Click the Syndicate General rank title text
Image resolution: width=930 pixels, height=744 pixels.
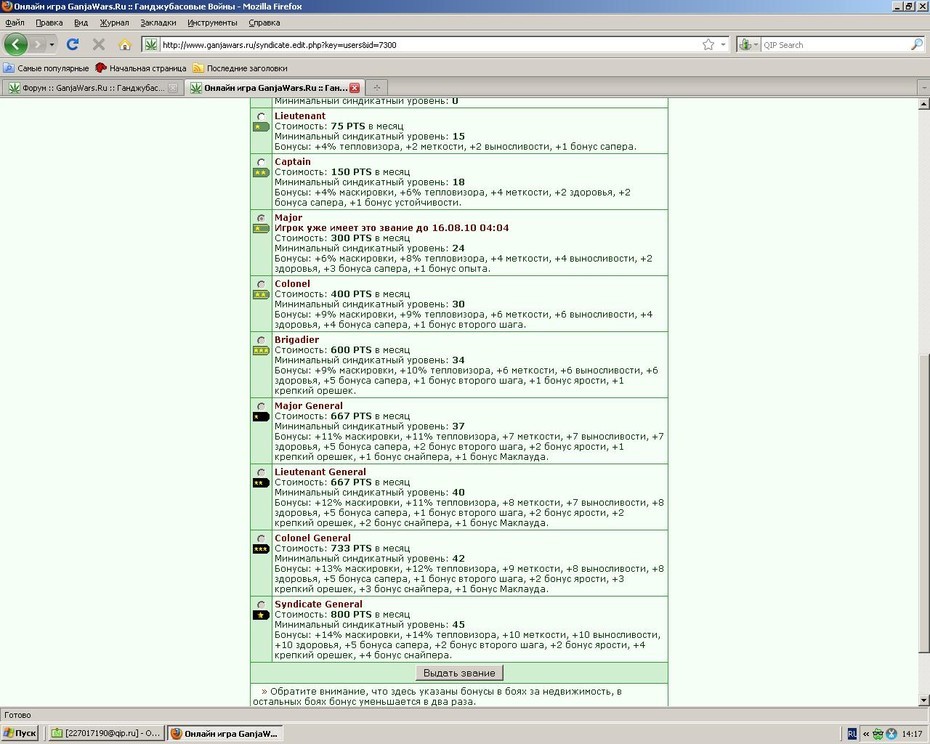(319, 605)
